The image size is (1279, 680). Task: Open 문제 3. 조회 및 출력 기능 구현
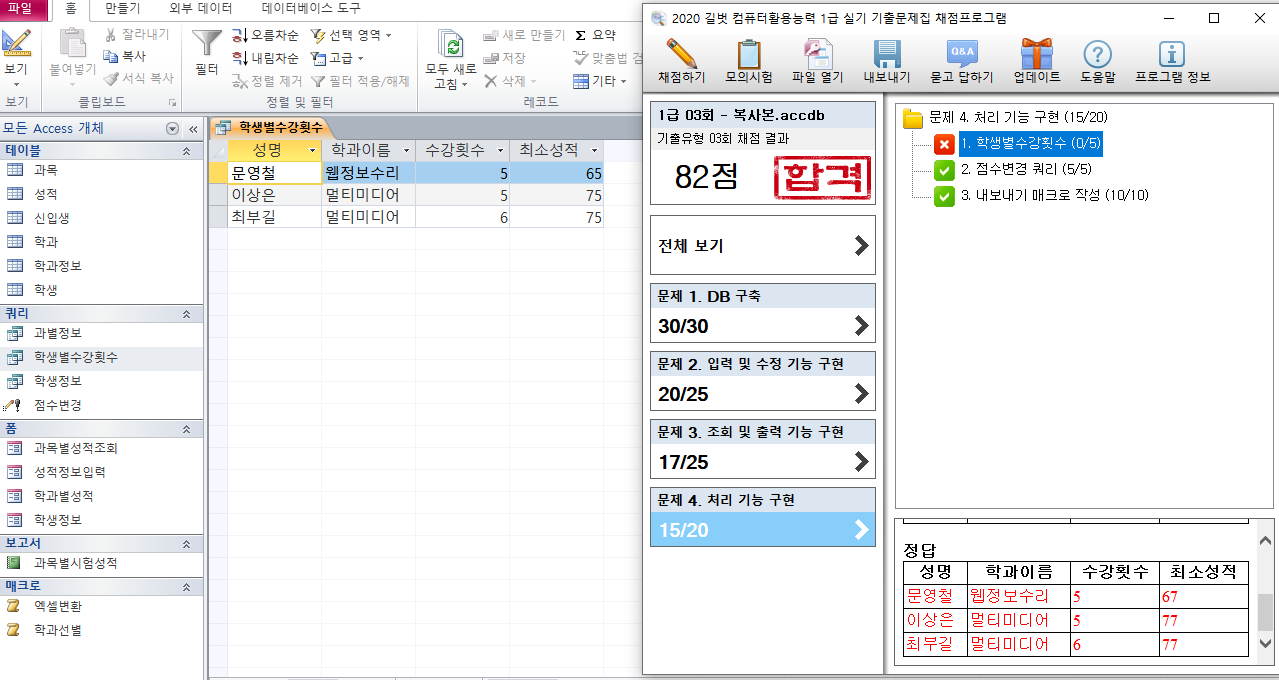click(762, 449)
